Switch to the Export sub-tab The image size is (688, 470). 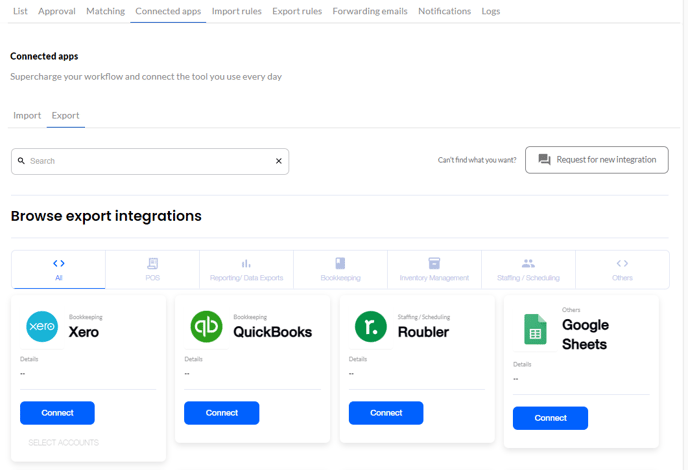(65, 115)
